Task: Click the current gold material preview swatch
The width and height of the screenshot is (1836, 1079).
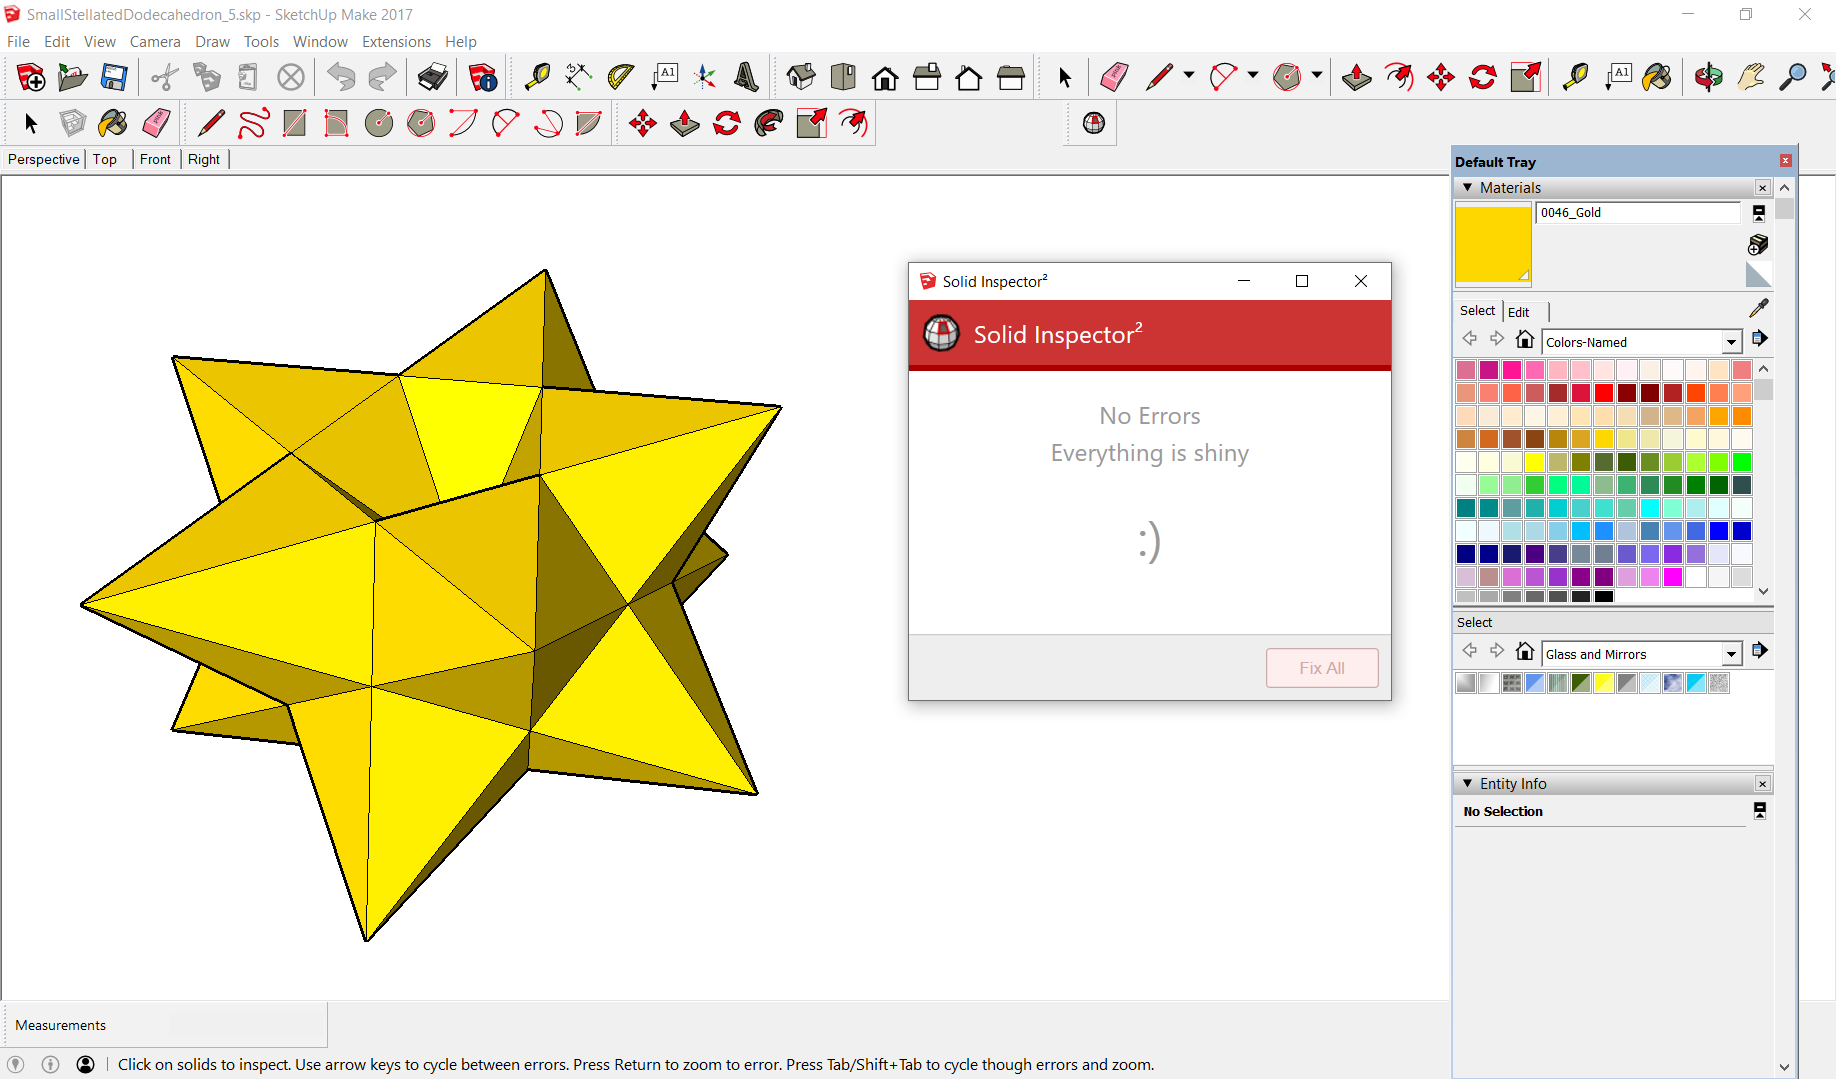Action: tap(1493, 244)
